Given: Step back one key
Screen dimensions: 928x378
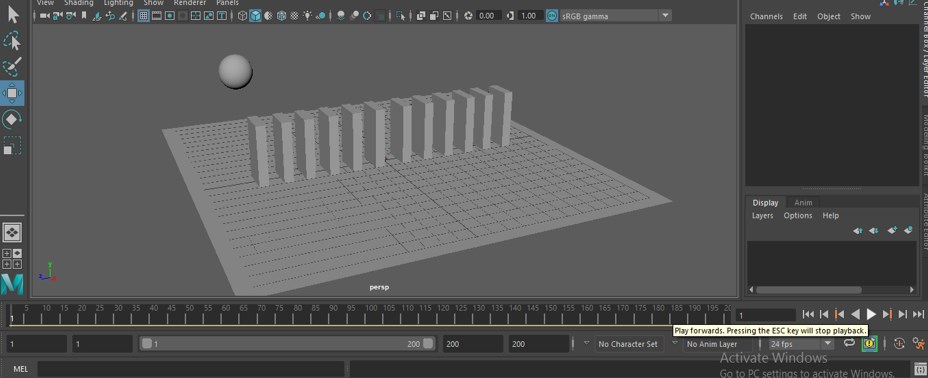Looking at the screenshot, I should (x=839, y=315).
